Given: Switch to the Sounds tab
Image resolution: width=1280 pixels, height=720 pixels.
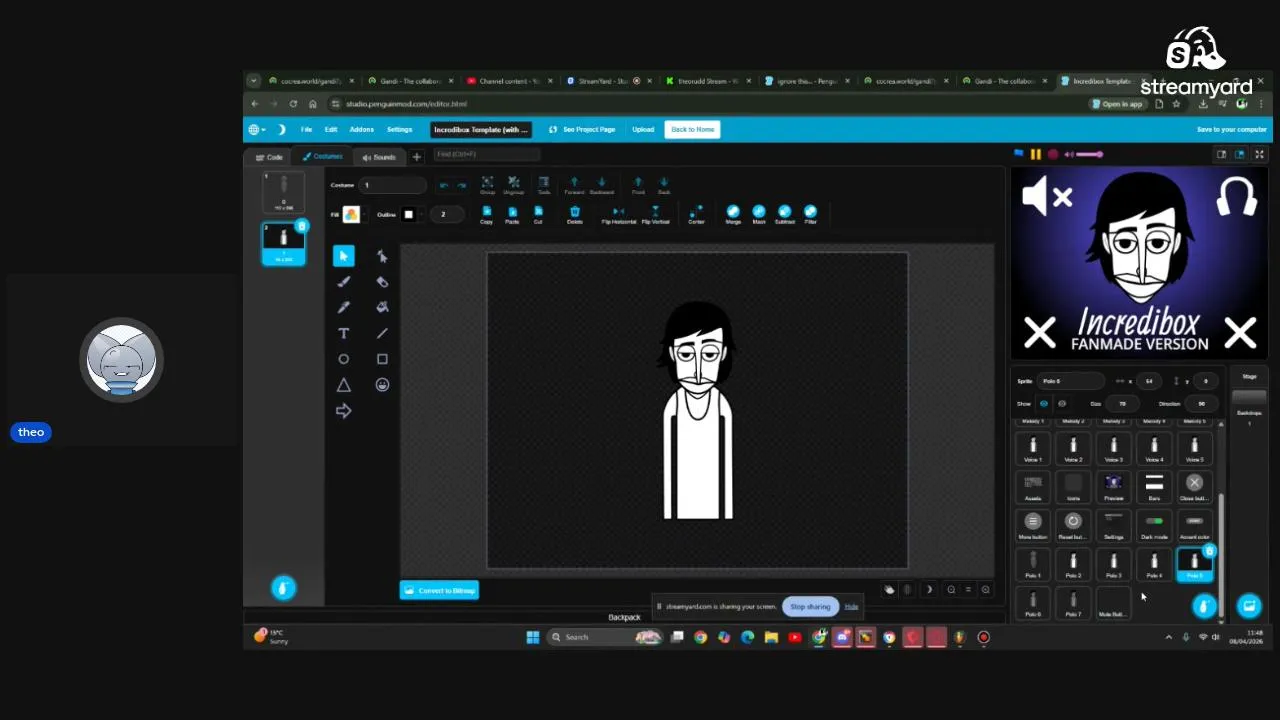Looking at the screenshot, I should 379,157.
